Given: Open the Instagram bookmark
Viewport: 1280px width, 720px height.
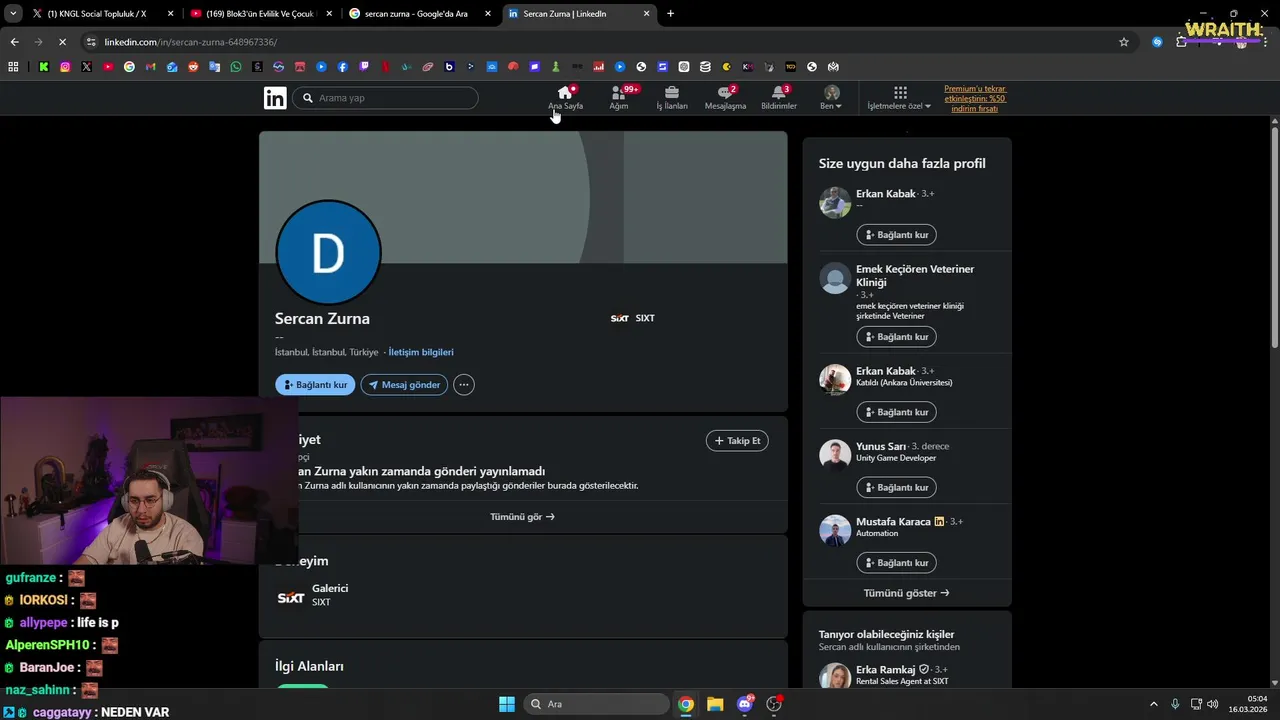Looking at the screenshot, I should click(x=65, y=67).
